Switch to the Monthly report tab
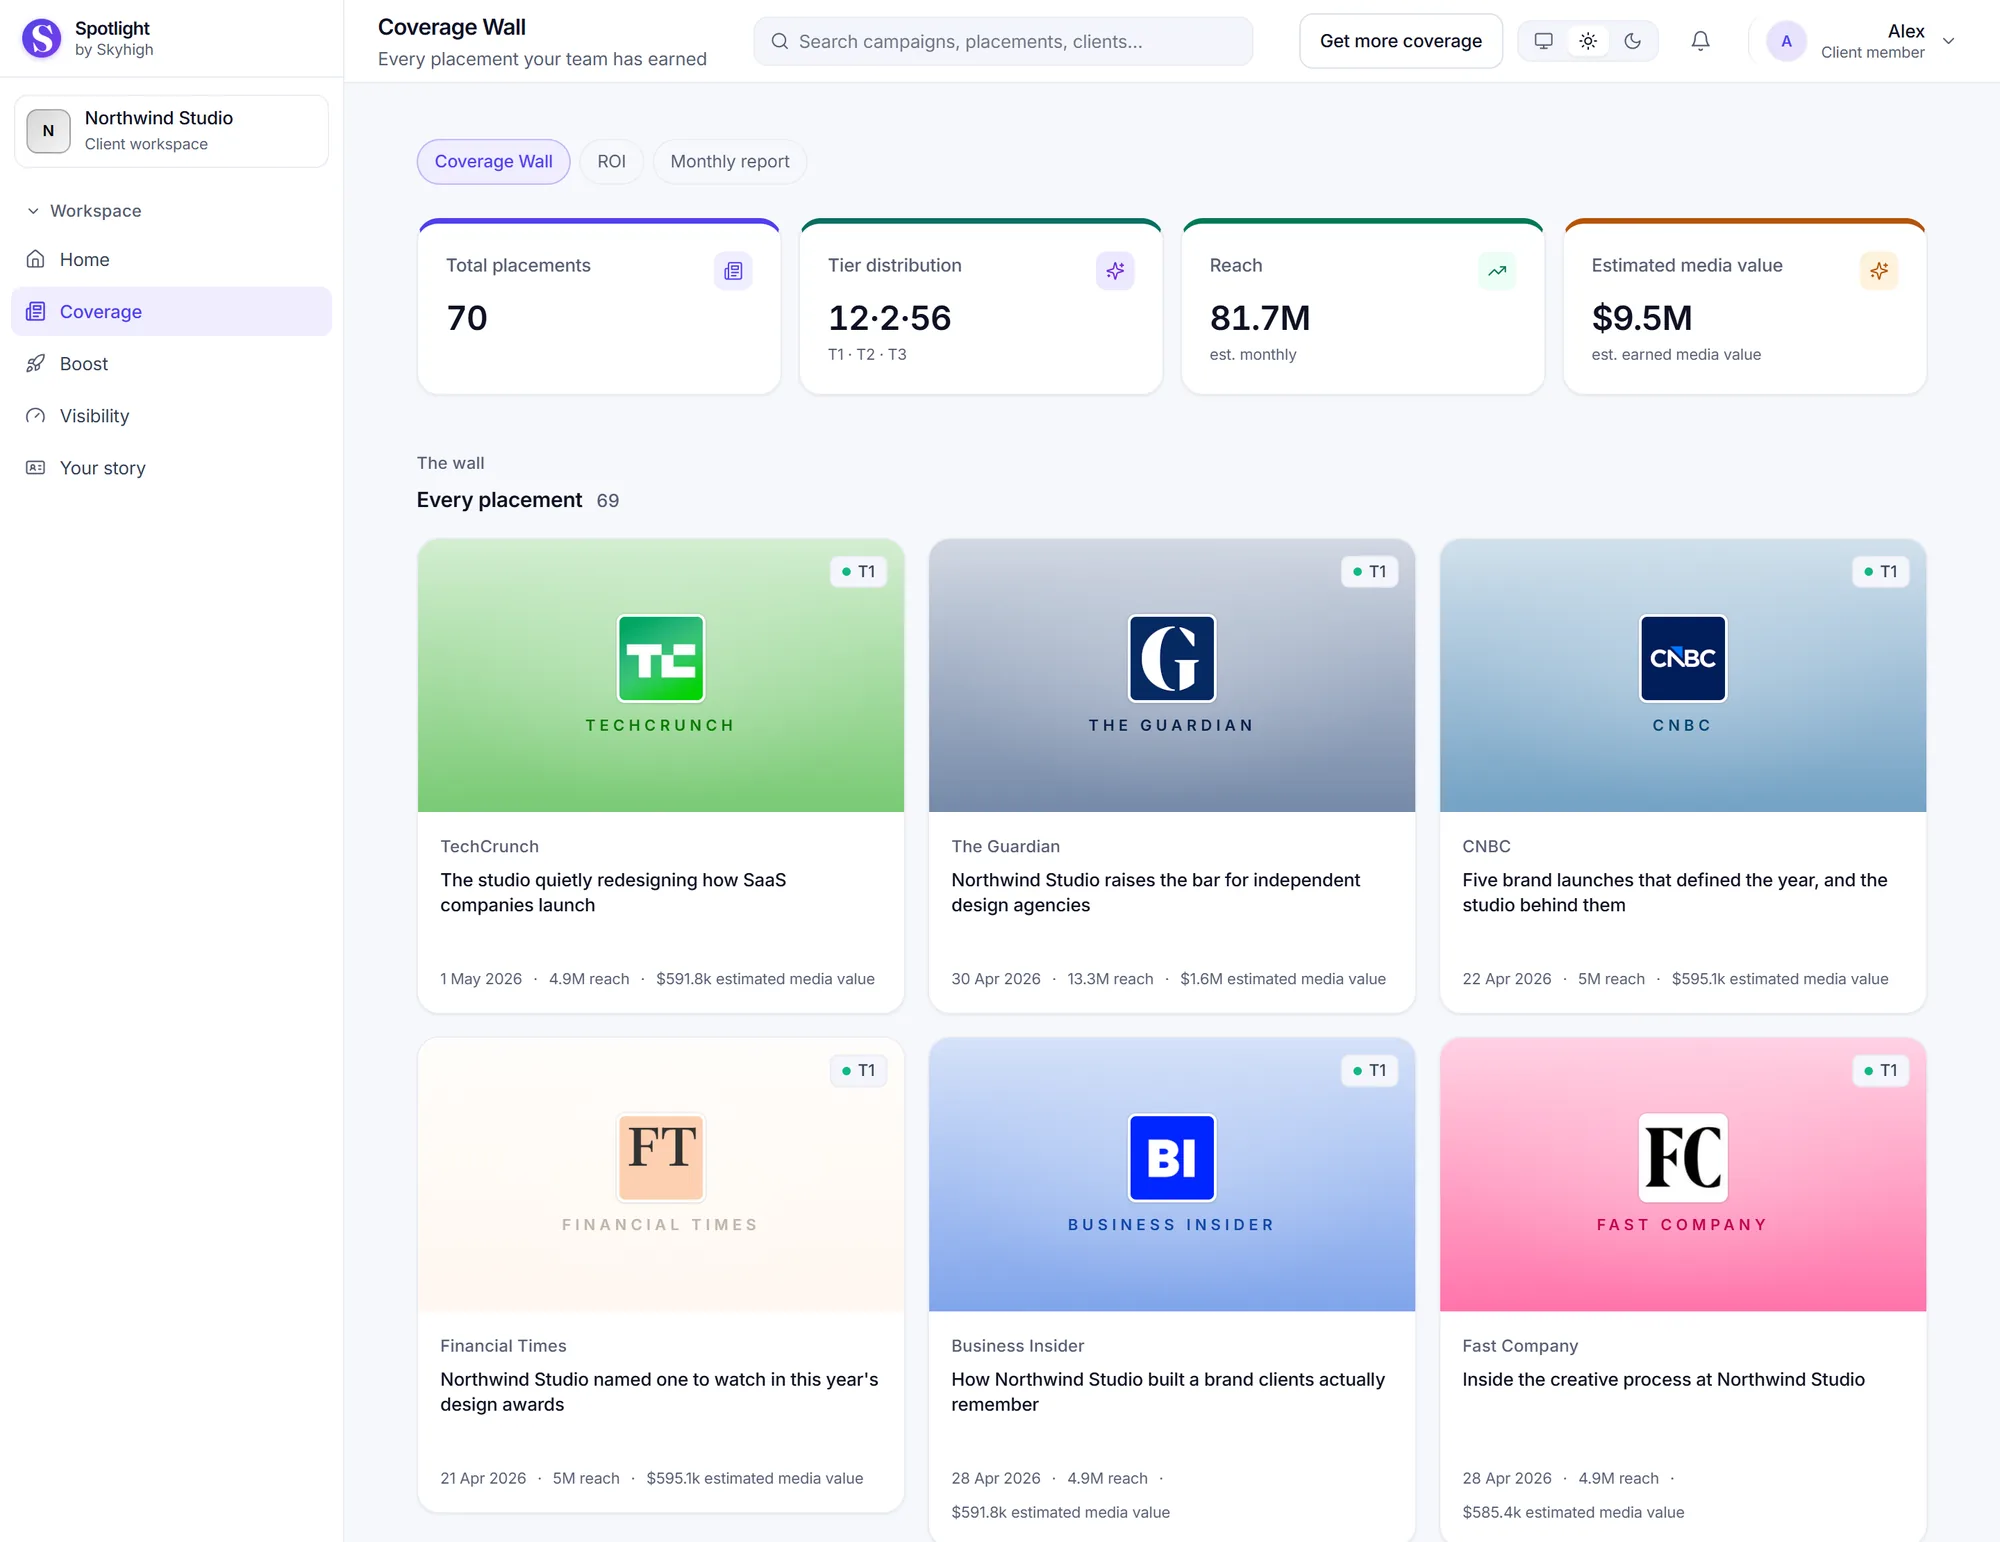2000x1542 pixels. (x=729, y=162)
